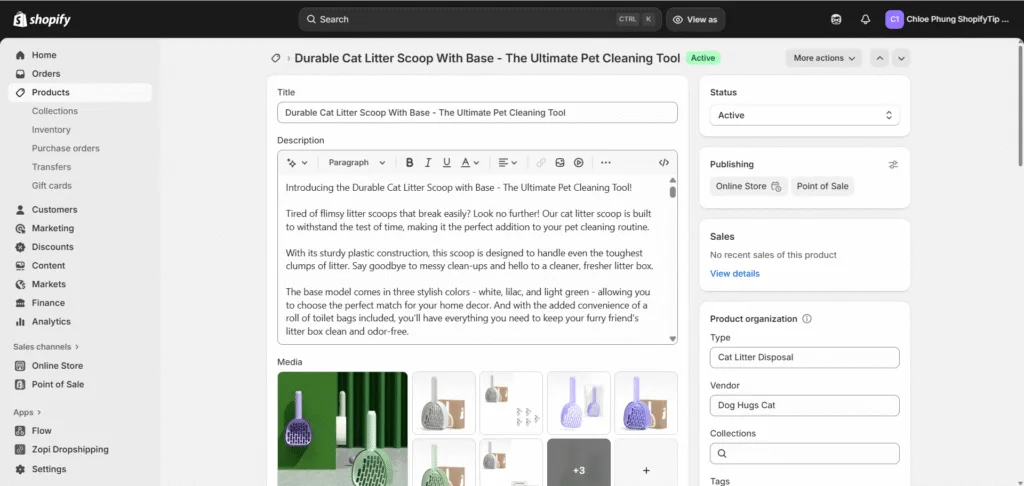Click the Analytics bar chart icon
The image size is (1024, 486).
[x=20, y=321]
